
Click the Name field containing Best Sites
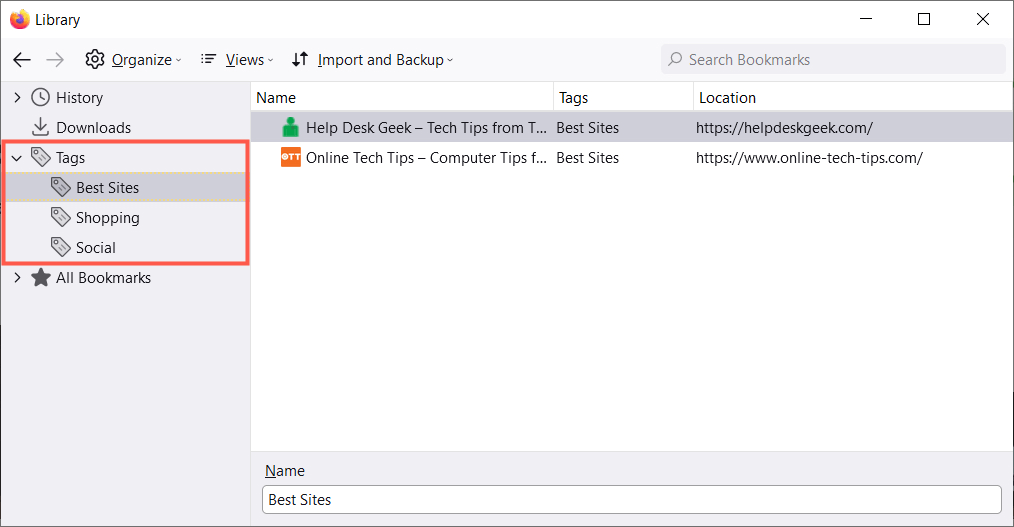point(631,500)
